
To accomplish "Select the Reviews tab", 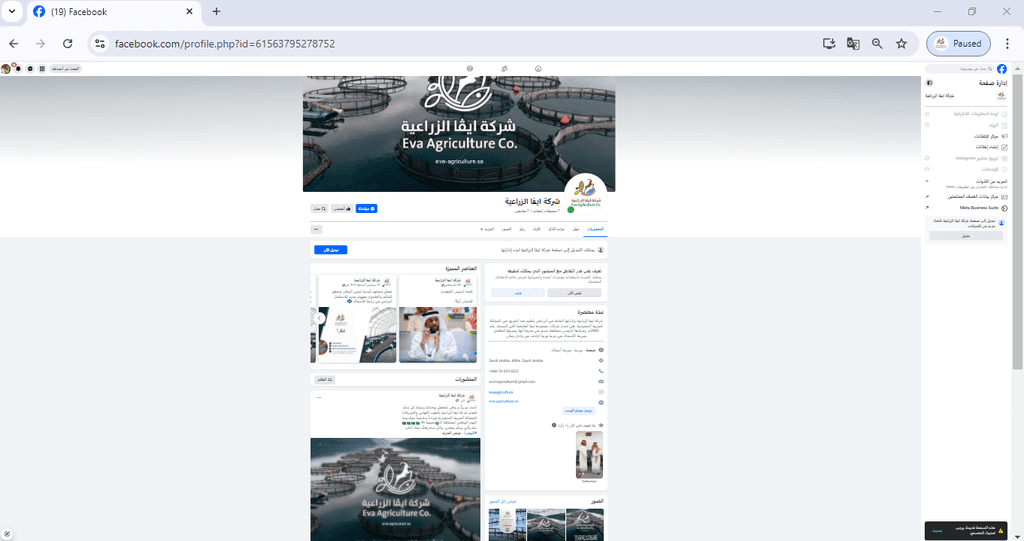I will 536,229.
